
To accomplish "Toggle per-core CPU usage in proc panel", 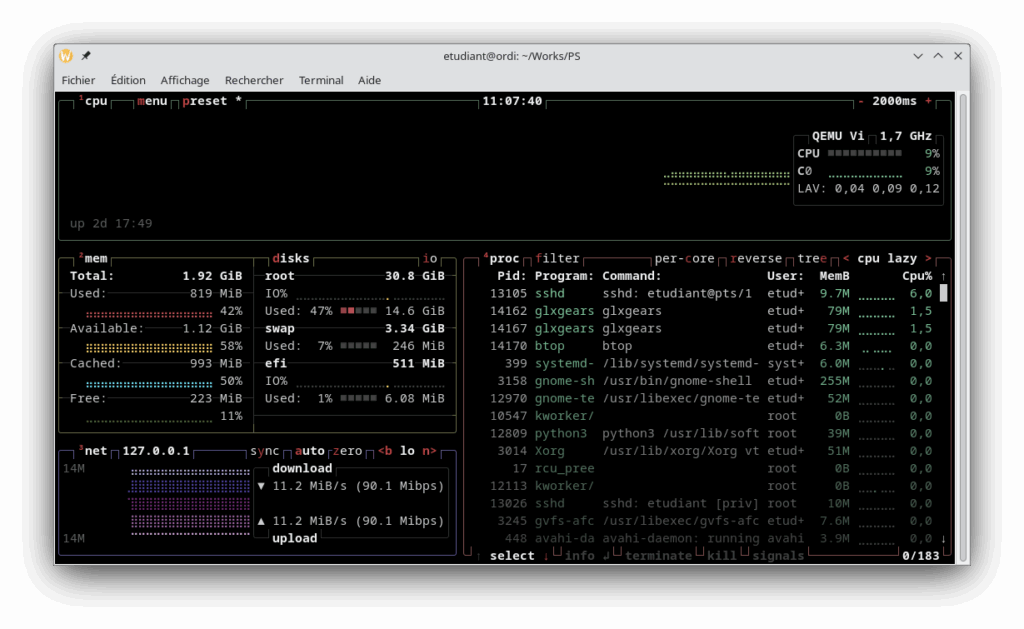I will point(685,258).
